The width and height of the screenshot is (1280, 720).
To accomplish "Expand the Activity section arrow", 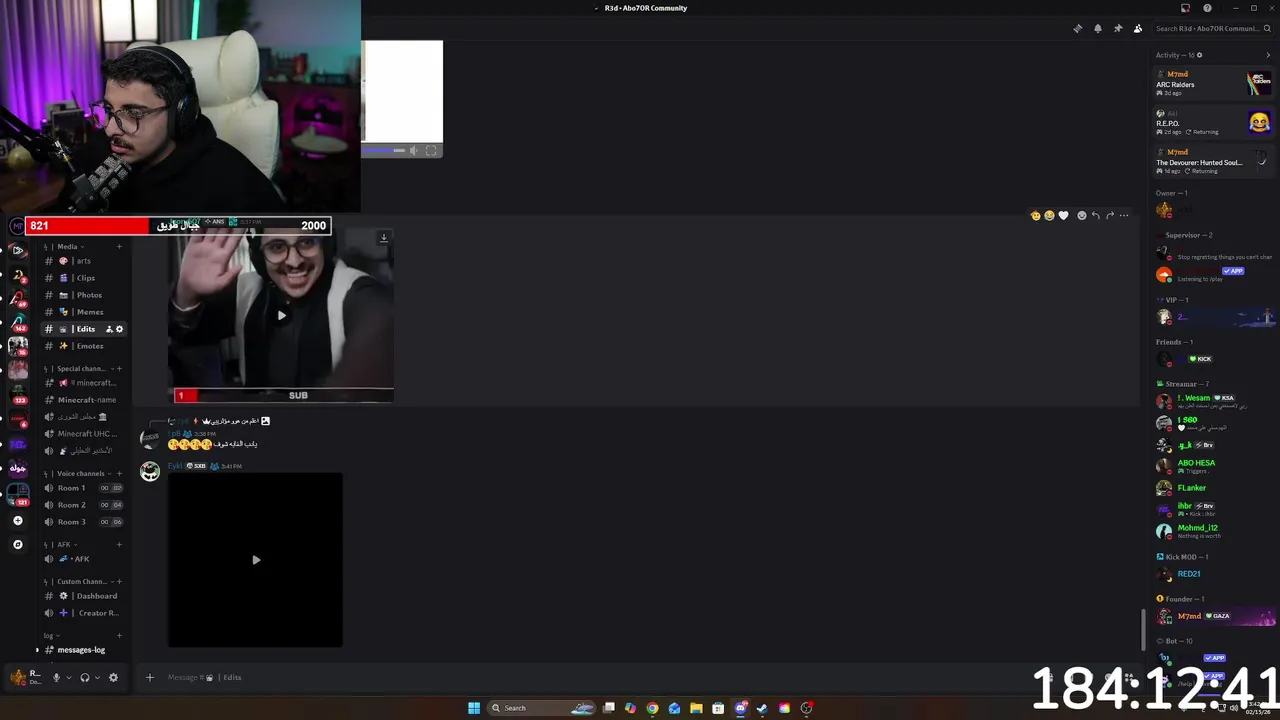I will click(1268, 55).
